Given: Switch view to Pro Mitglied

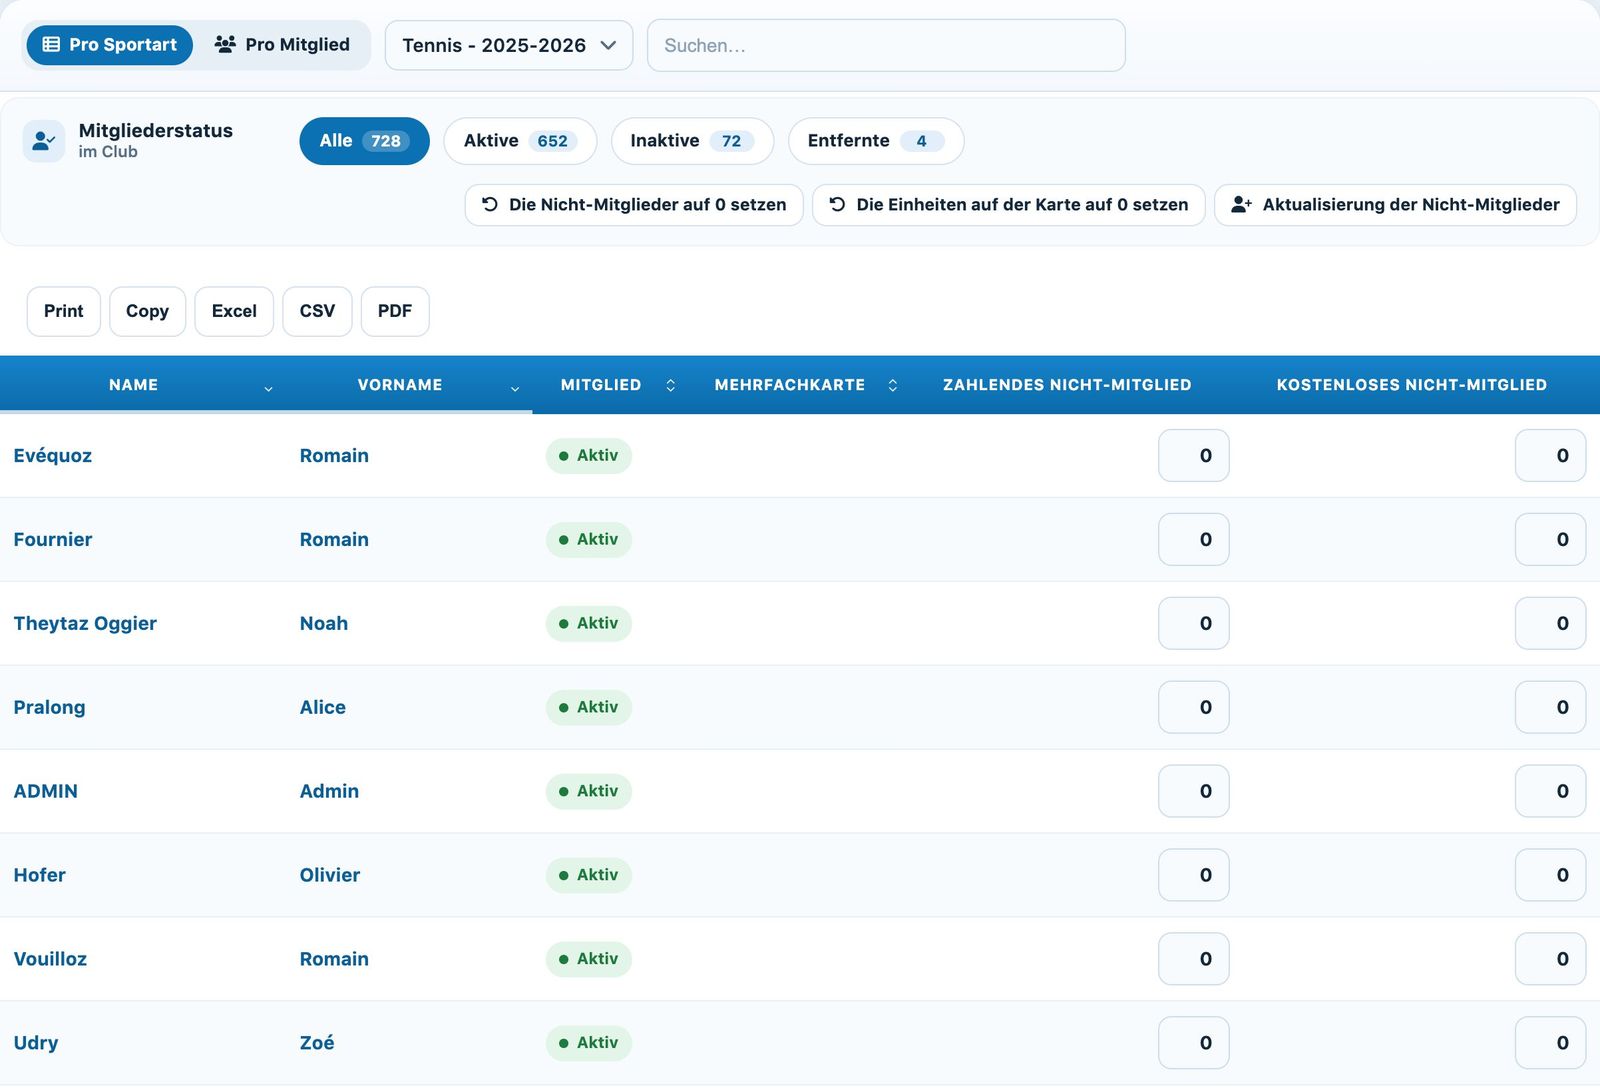Looking at the screenshot, I should tap(282, 45).
